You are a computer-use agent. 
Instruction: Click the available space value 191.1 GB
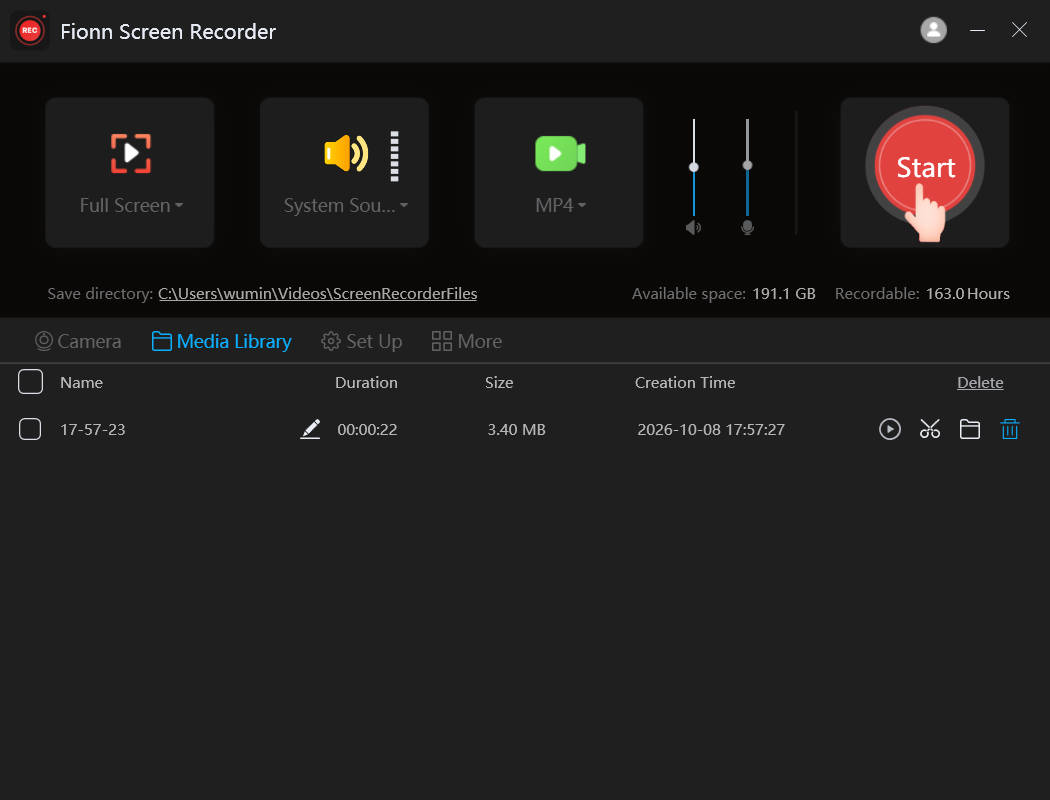(783, 294)
